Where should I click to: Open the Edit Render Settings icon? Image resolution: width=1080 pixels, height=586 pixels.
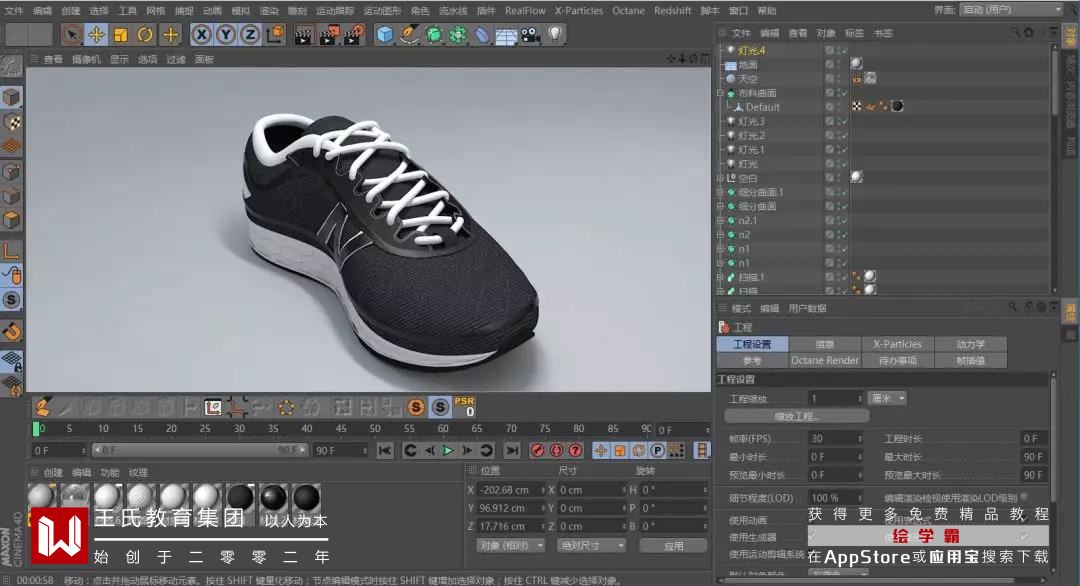click(x=352, y=35)
